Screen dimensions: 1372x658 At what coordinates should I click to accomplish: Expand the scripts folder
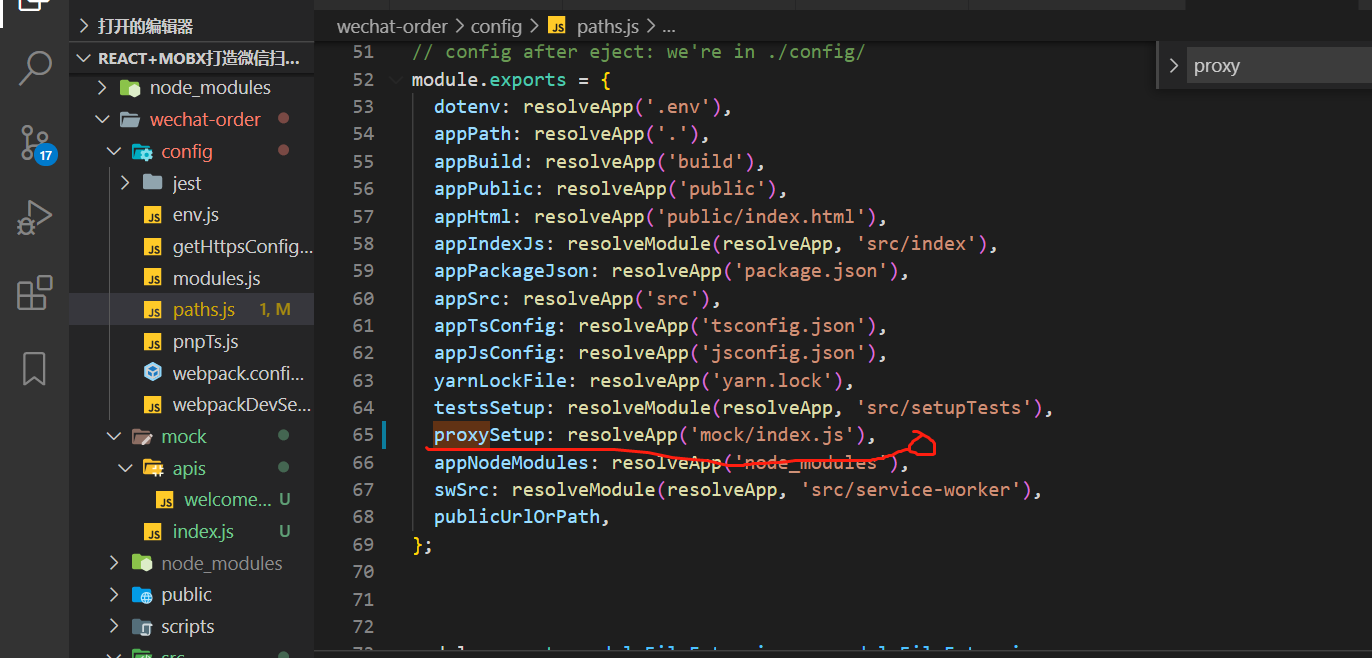pyautogui.click(x=113, y=627)
